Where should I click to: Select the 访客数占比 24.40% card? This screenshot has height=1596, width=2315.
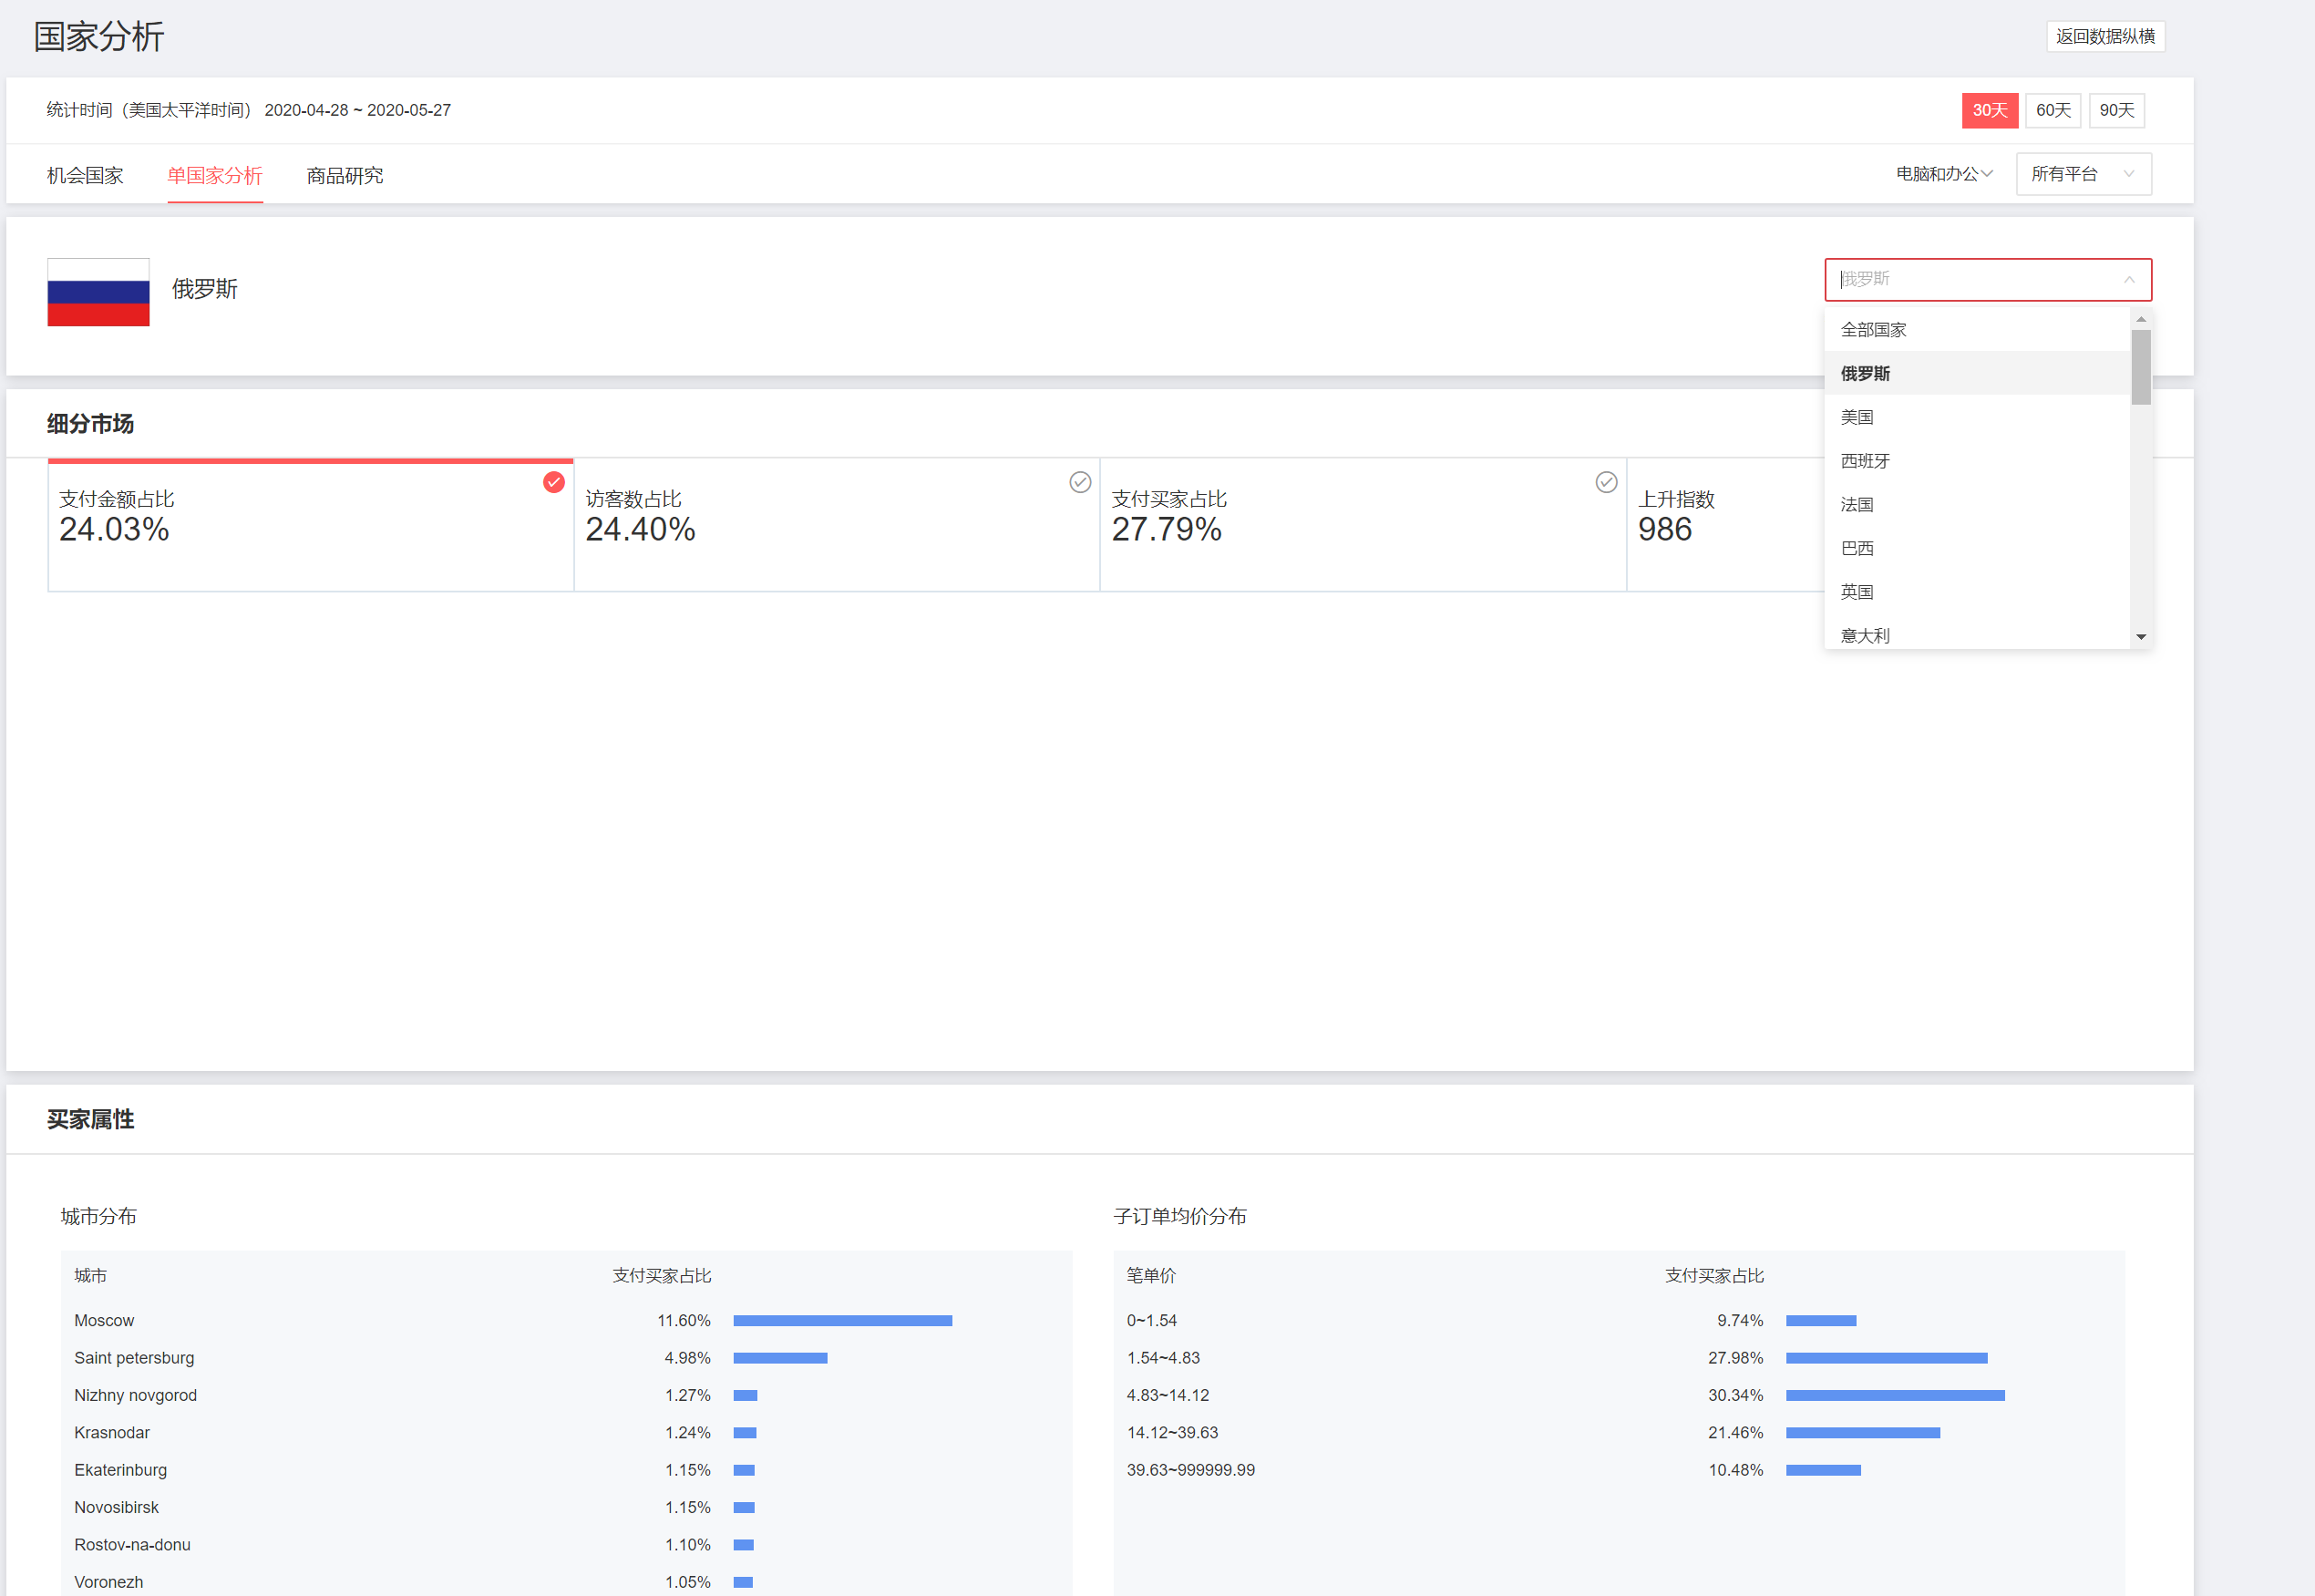(x=837, y=525)
